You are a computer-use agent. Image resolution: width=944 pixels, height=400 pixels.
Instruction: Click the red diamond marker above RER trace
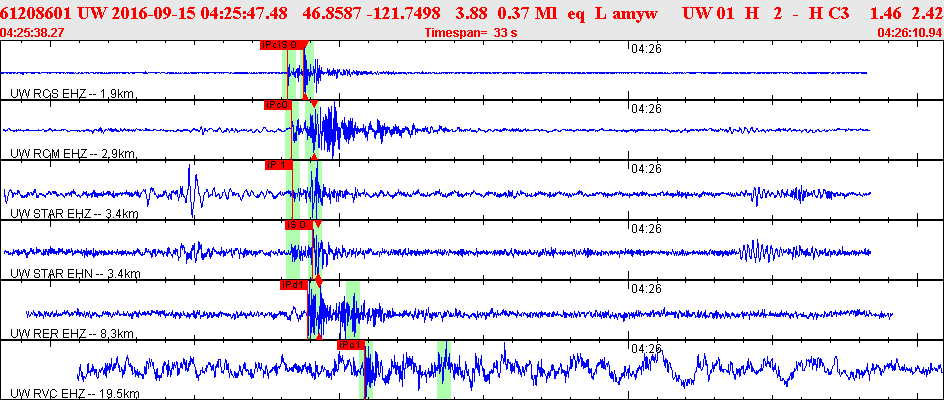319,281
